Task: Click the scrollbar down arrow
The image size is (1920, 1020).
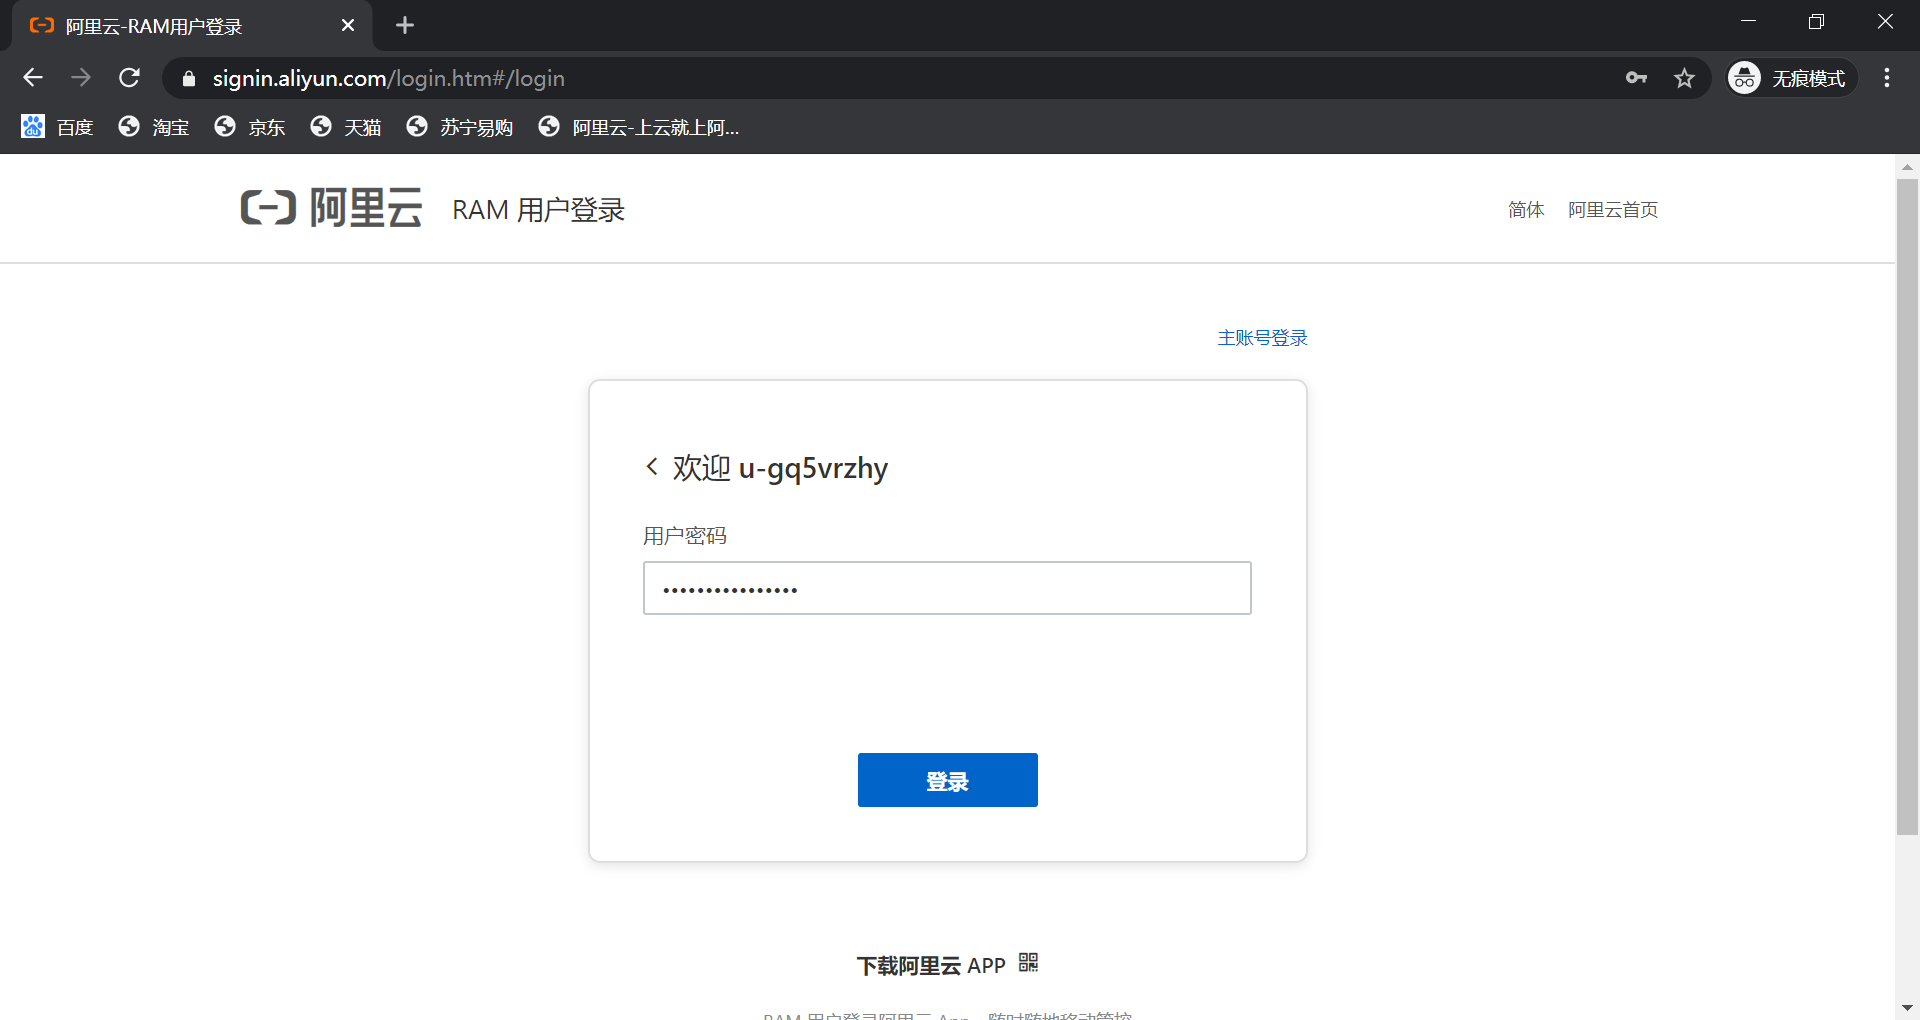Action: click(x=1907, y=1008)
